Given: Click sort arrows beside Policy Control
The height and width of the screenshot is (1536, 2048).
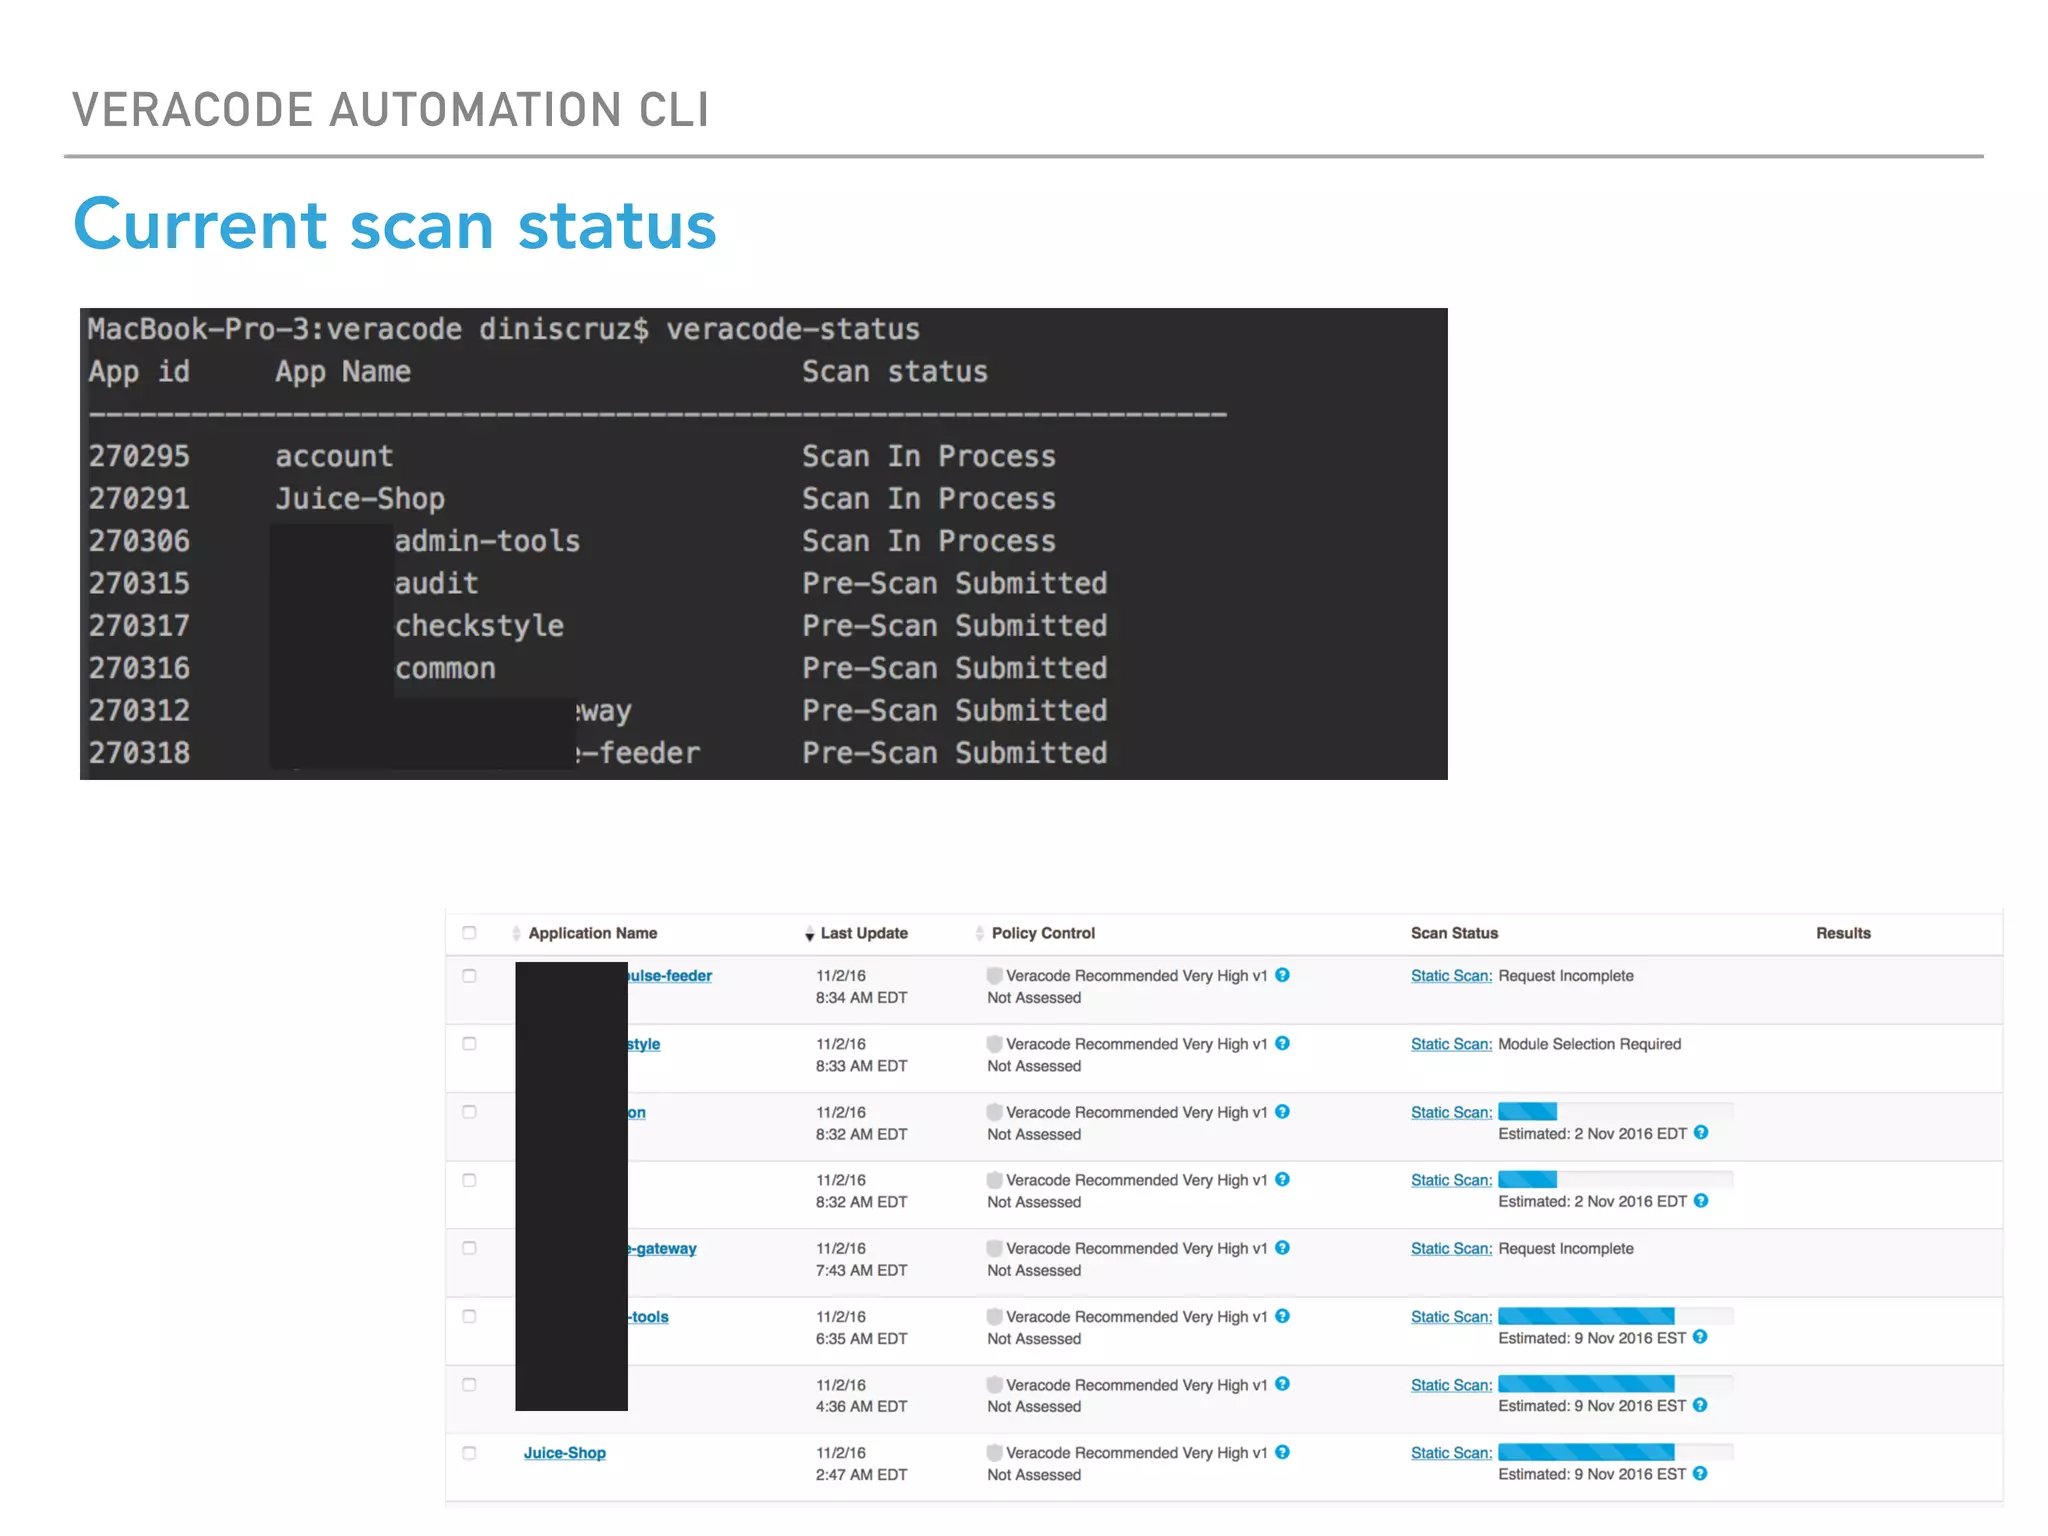Looking at the screenshot, I should [979, 933].
